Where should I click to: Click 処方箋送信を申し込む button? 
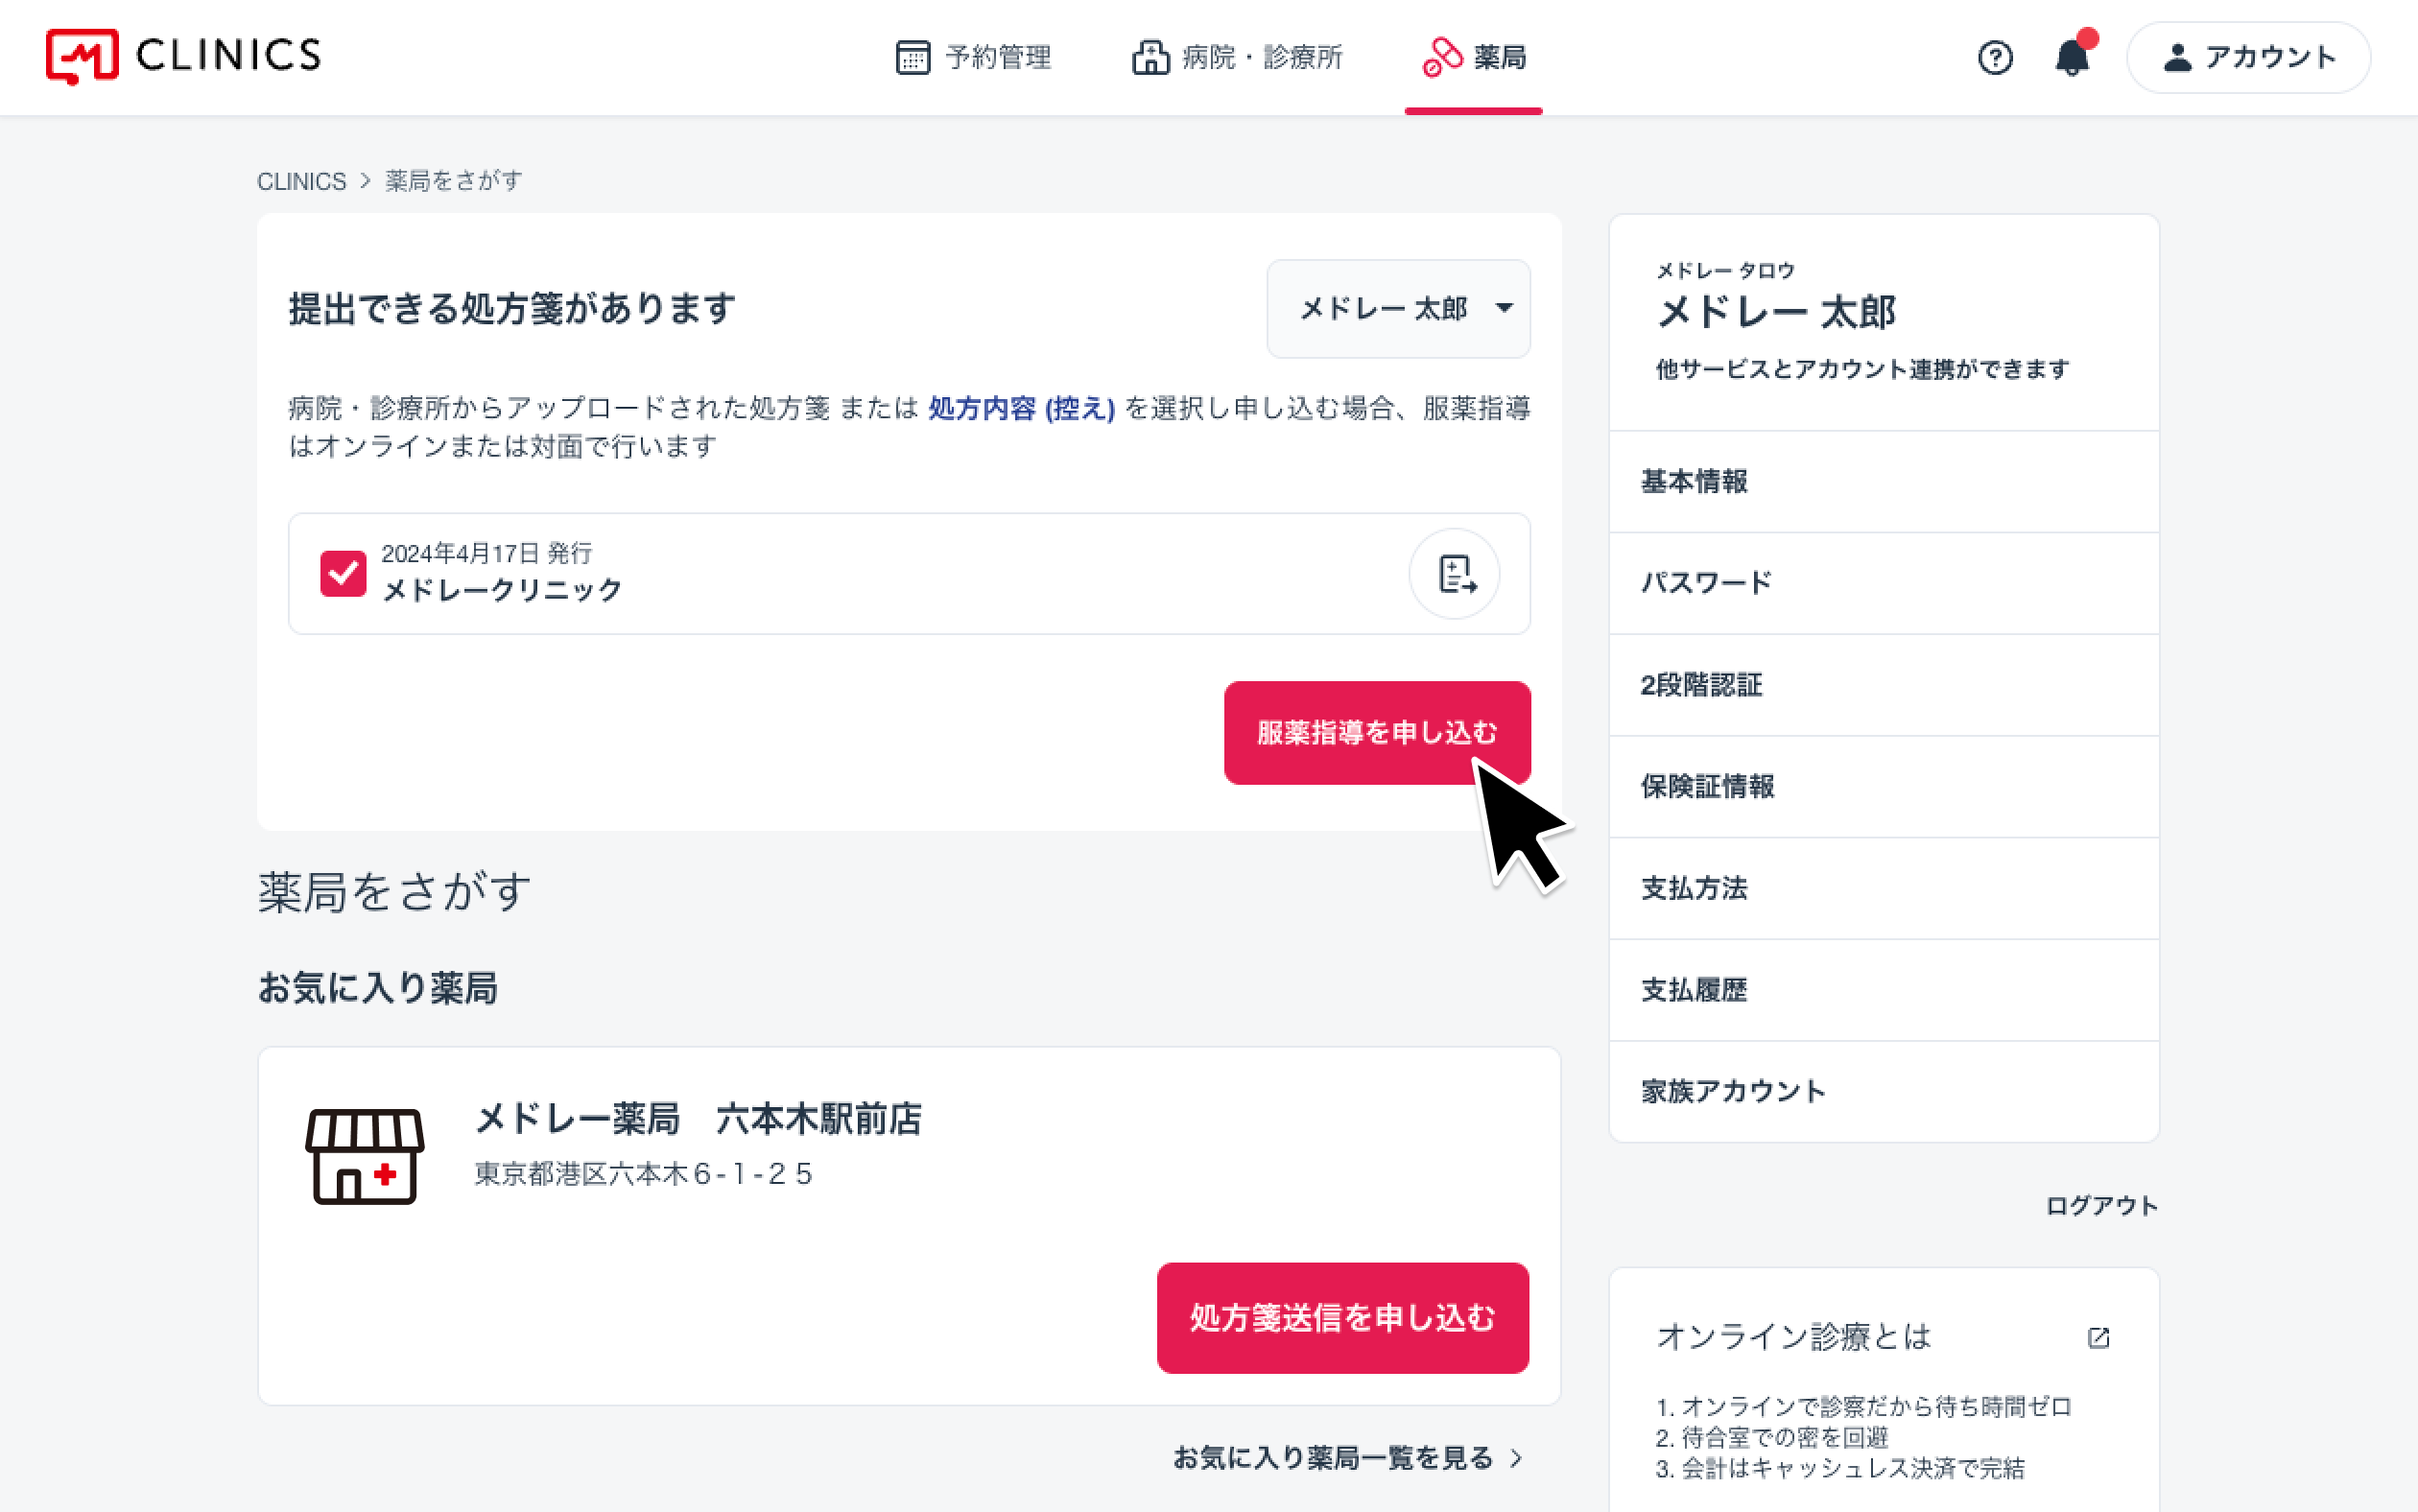tap(1342, 1317)
